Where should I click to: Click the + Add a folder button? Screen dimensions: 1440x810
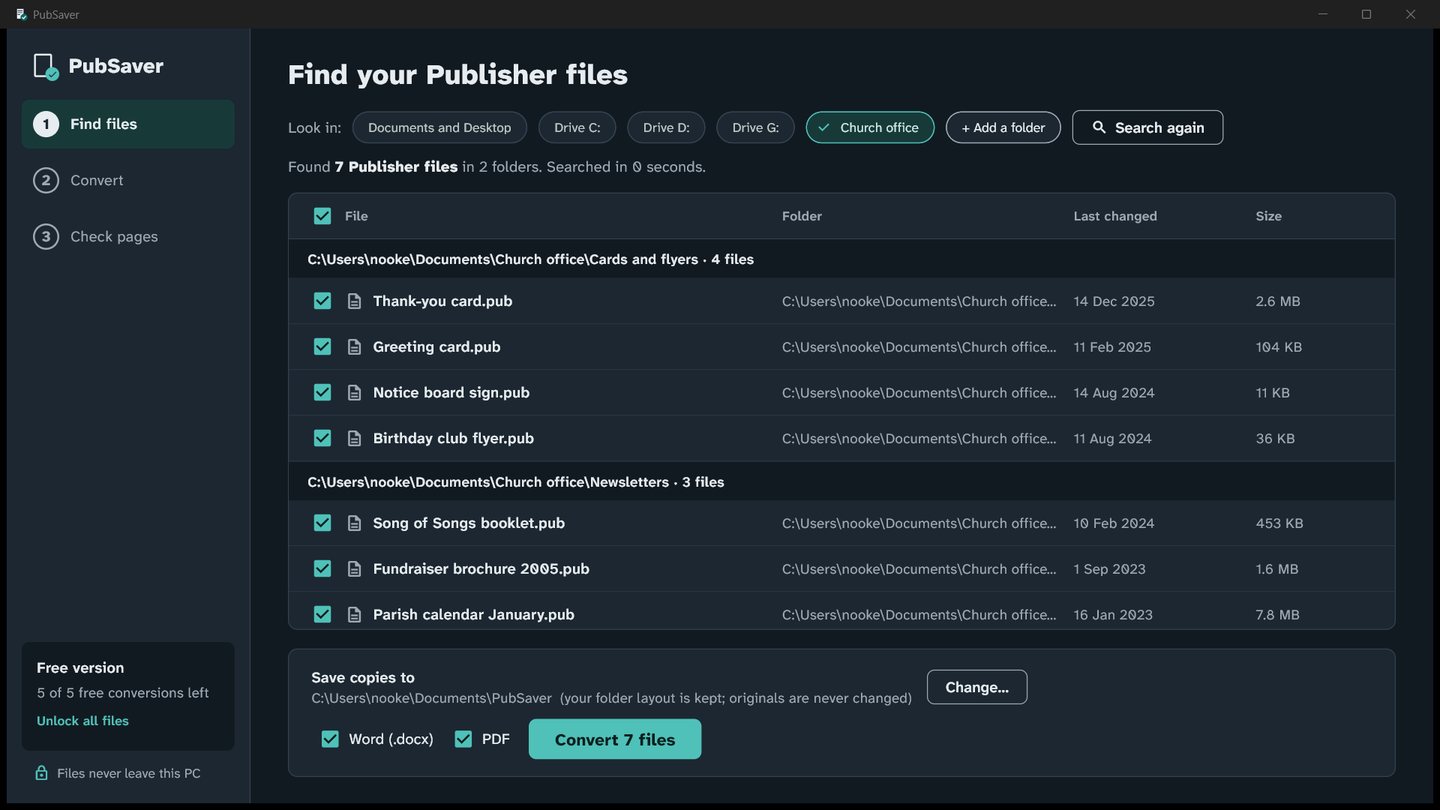[1003, 127]
